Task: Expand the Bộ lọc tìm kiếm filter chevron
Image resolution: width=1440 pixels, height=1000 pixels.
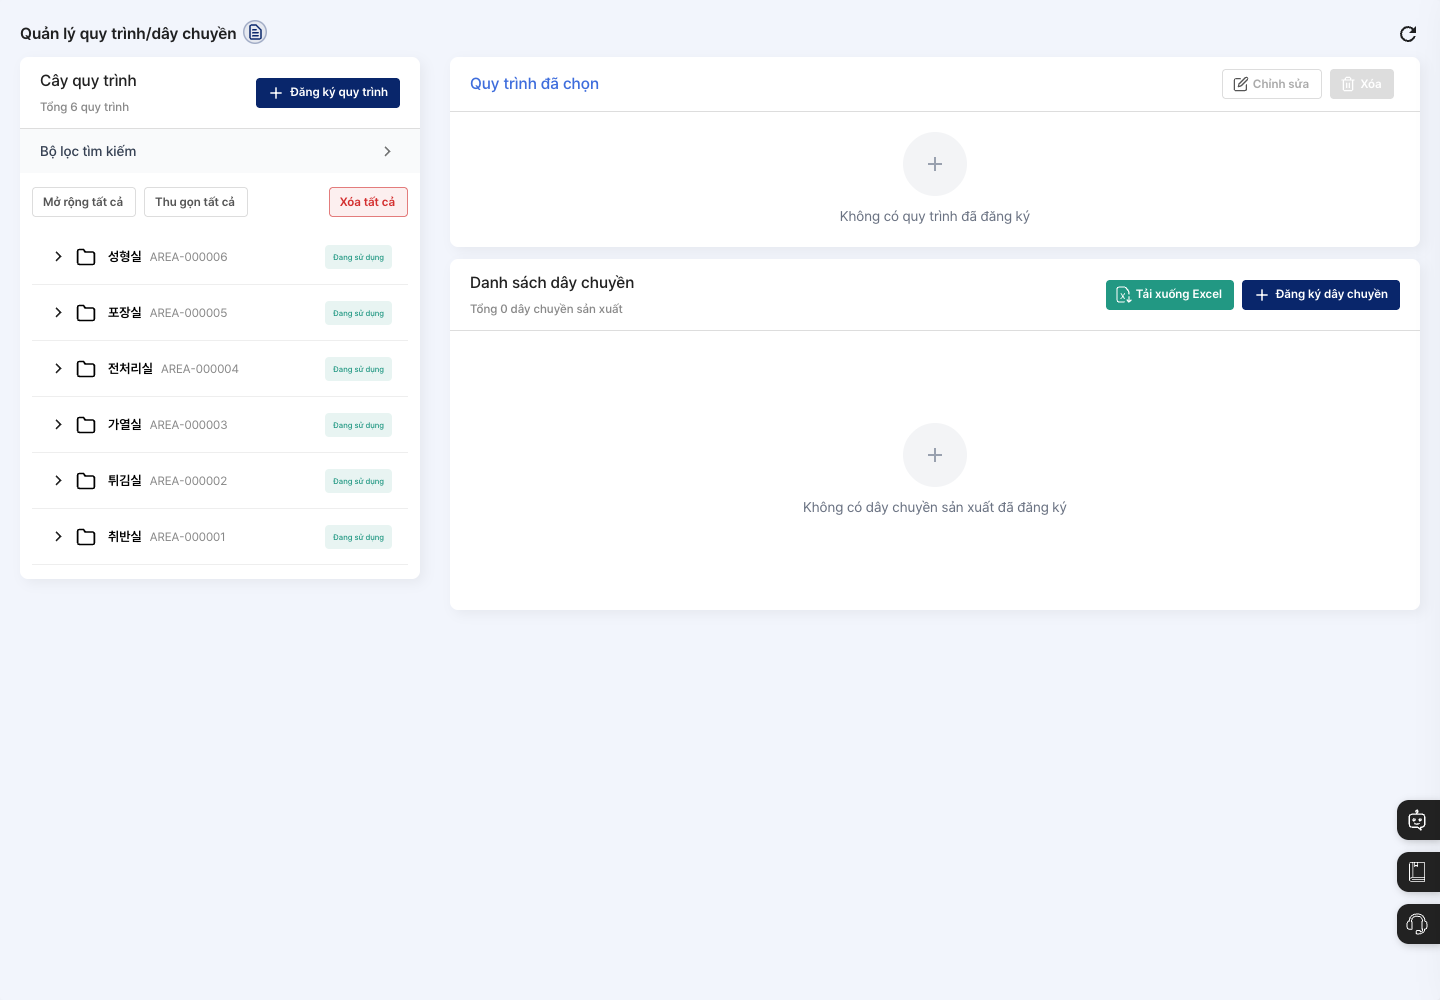Action: (387, 152)
